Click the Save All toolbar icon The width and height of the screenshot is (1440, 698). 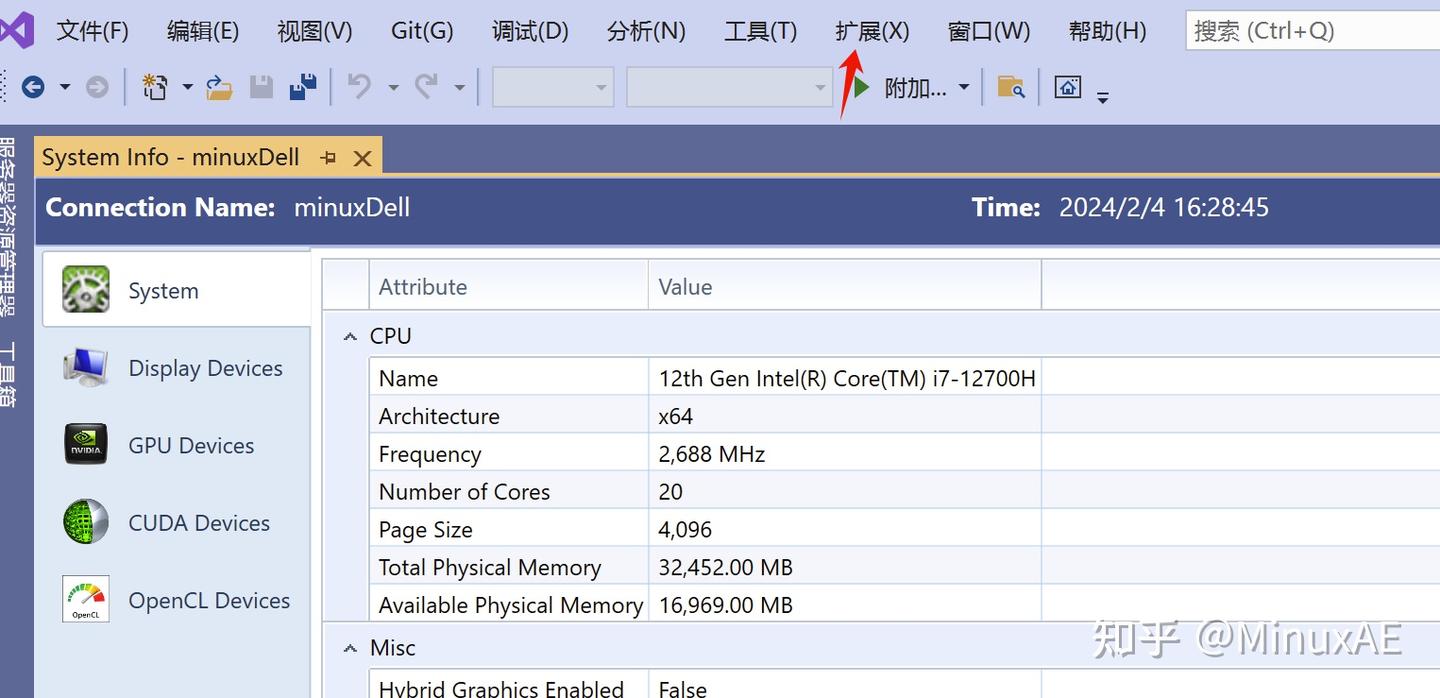(302, 86)
